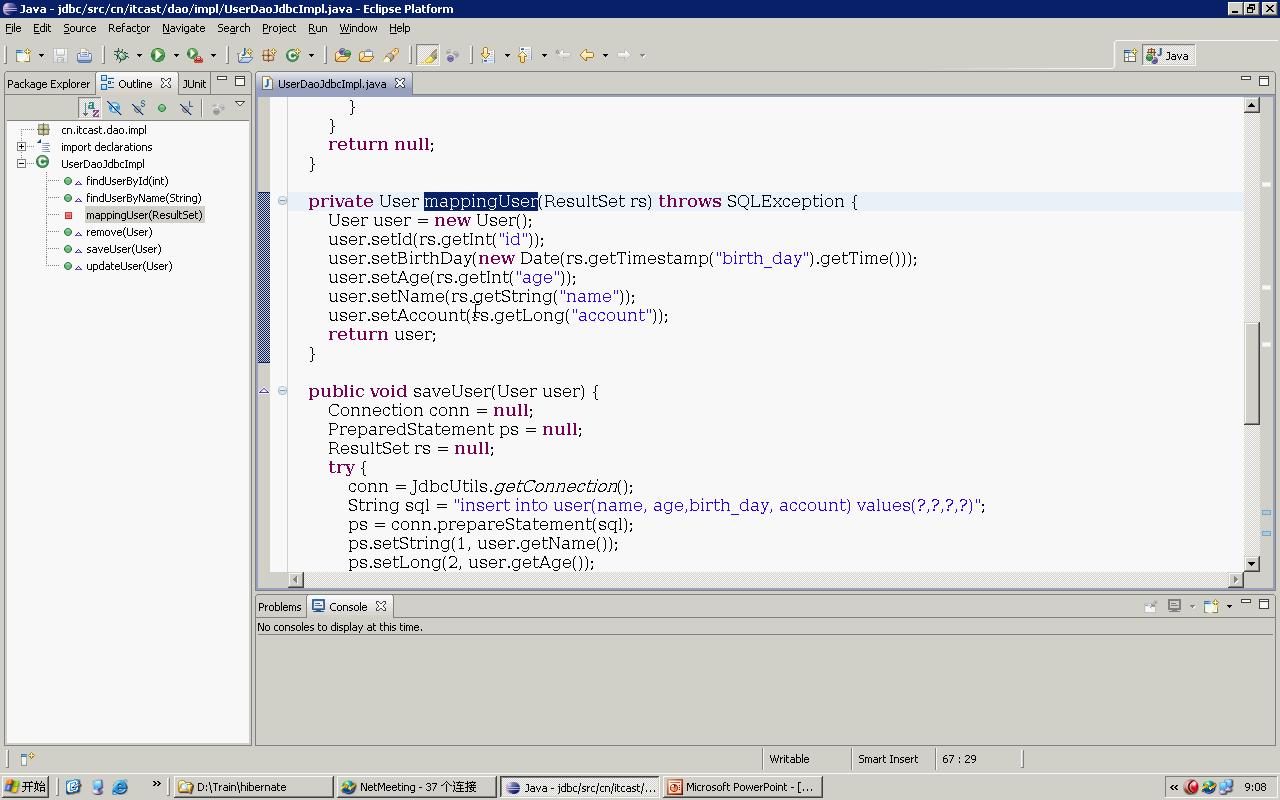Open the Outline view menu dropdown
The width and height of the screenshot is (1280, 800).
coord(240,105)
